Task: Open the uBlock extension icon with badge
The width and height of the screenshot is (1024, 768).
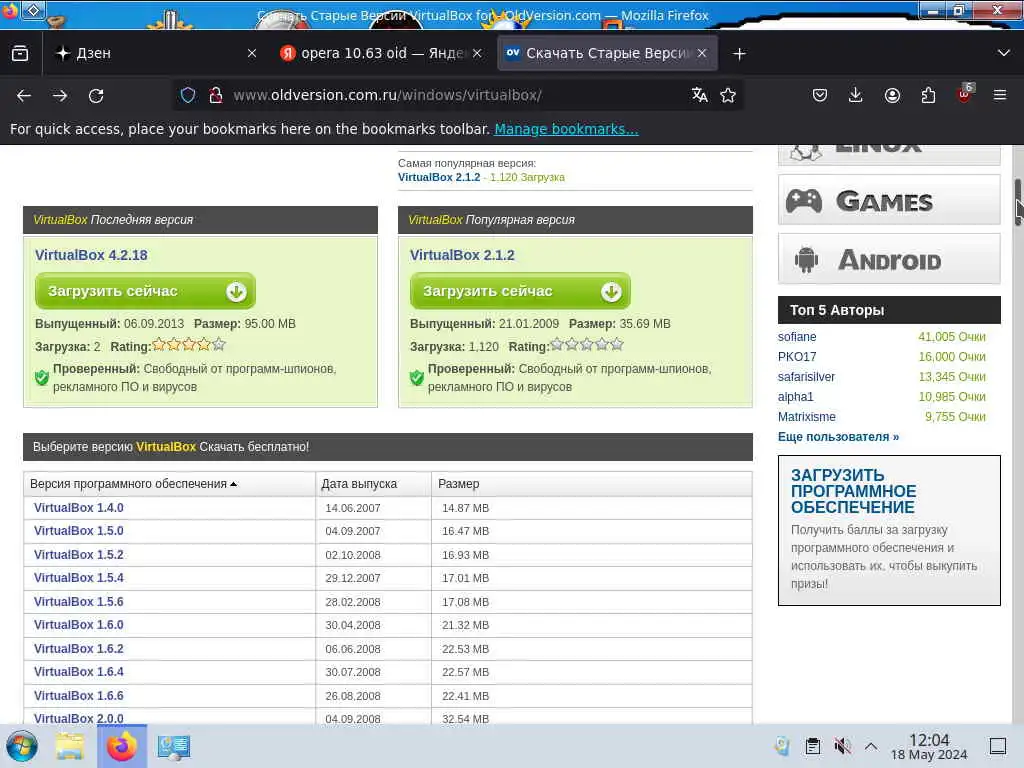Action: pyautogui.click(x=965, y=94)
